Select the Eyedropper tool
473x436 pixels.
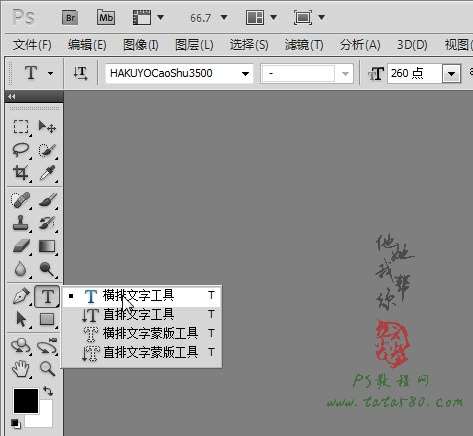point(47,173)
